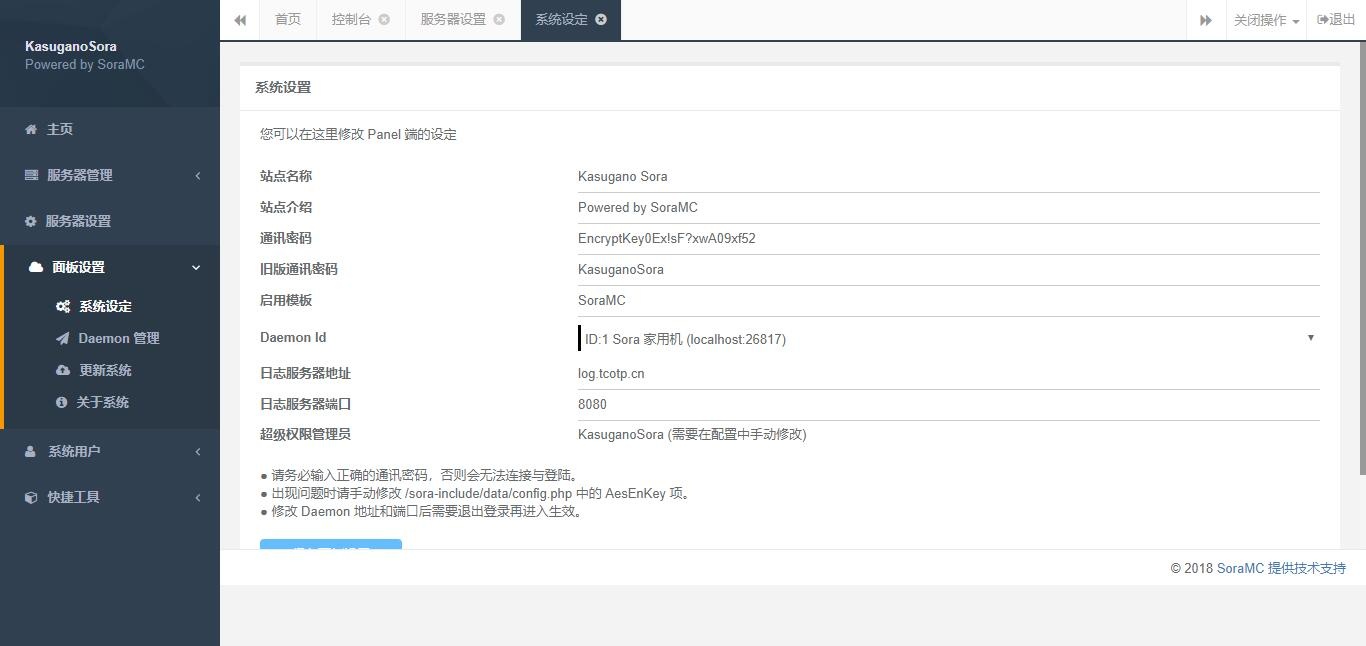Click the Daemon 管理 paper-plane icon
The image size is (1366, 646).
(x=63, y=338)
